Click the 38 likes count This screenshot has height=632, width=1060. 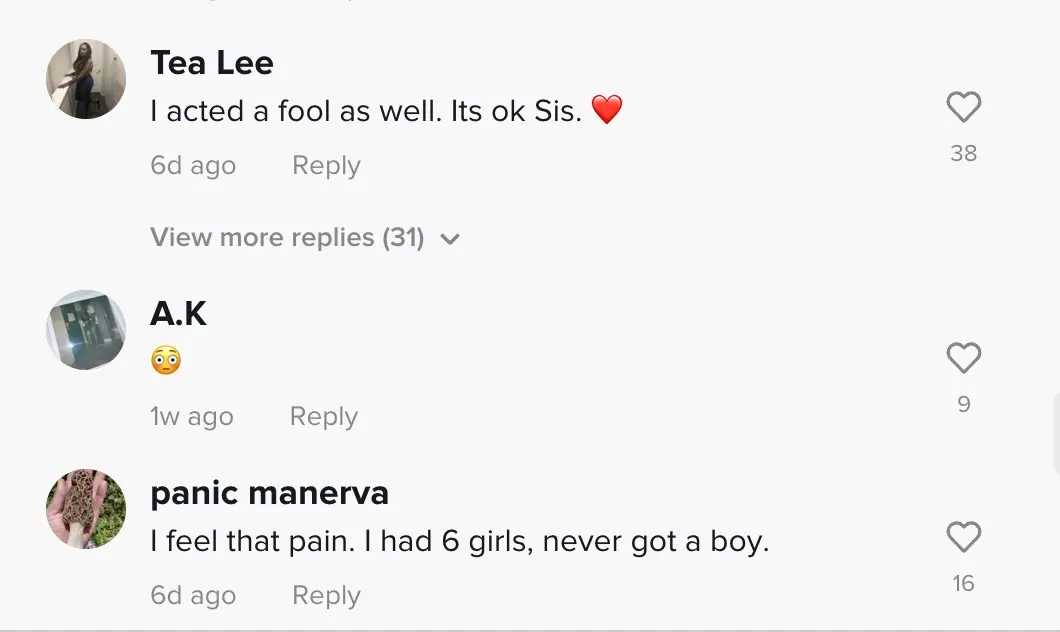pos(963,153)
